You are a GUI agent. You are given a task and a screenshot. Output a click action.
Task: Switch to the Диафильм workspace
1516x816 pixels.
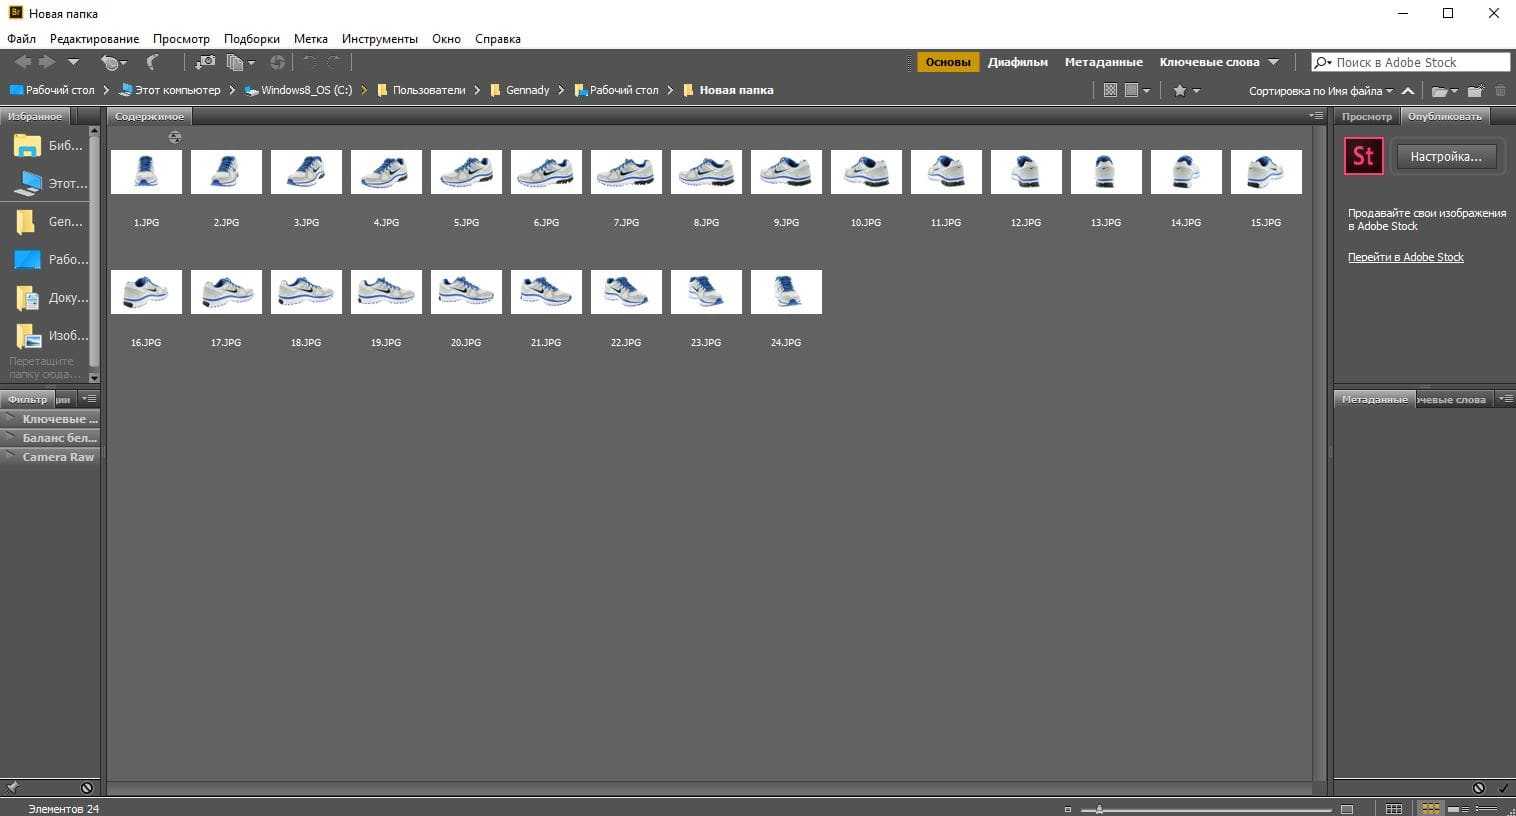click(x=1017, y=62)
